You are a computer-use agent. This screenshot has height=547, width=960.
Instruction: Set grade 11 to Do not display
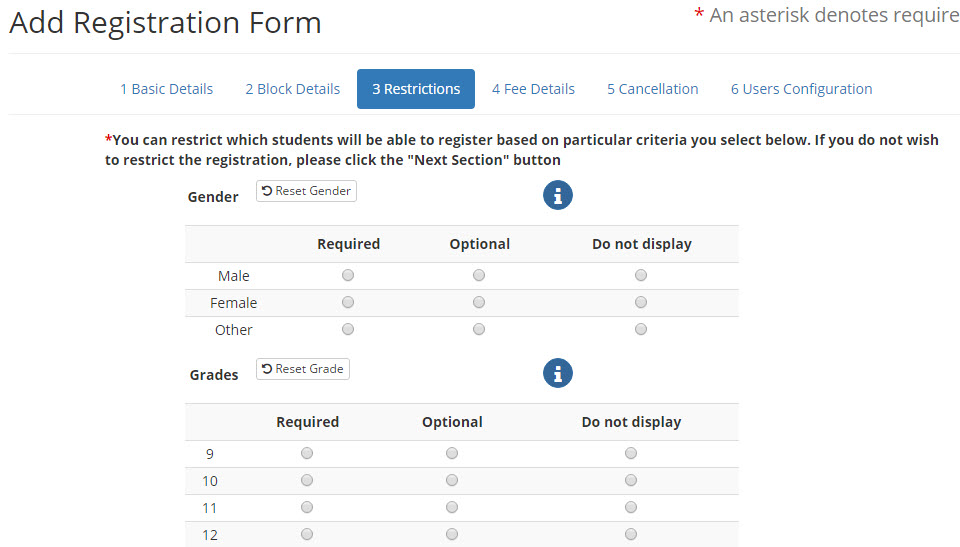click(631, 507)
